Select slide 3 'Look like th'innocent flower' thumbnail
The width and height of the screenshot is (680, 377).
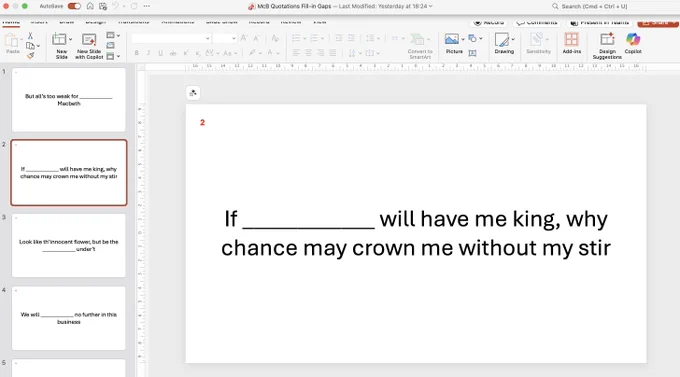pyautogui.click(x=69, y=245)
